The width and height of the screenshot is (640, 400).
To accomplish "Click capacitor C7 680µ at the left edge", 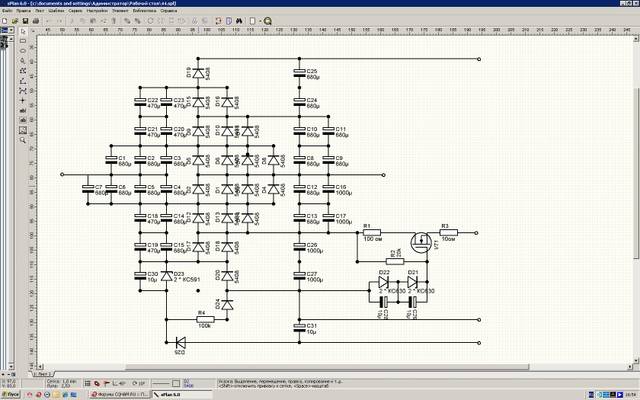I will [87, 189].
